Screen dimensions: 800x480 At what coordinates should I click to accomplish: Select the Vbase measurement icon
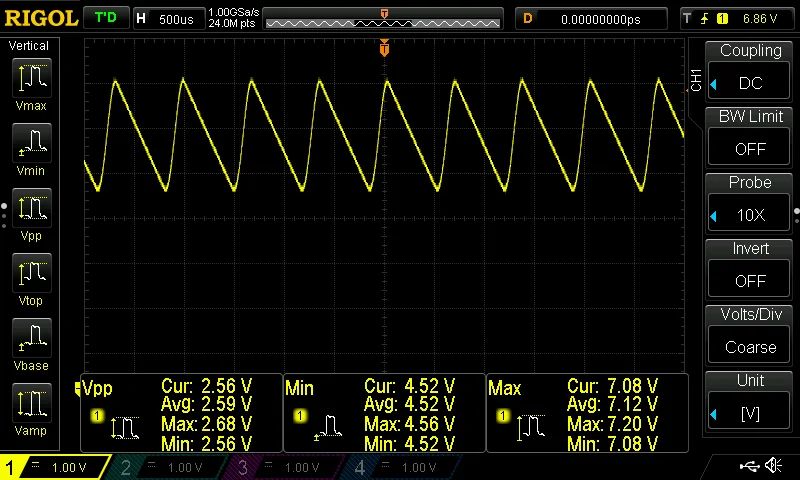coord(32,338)
